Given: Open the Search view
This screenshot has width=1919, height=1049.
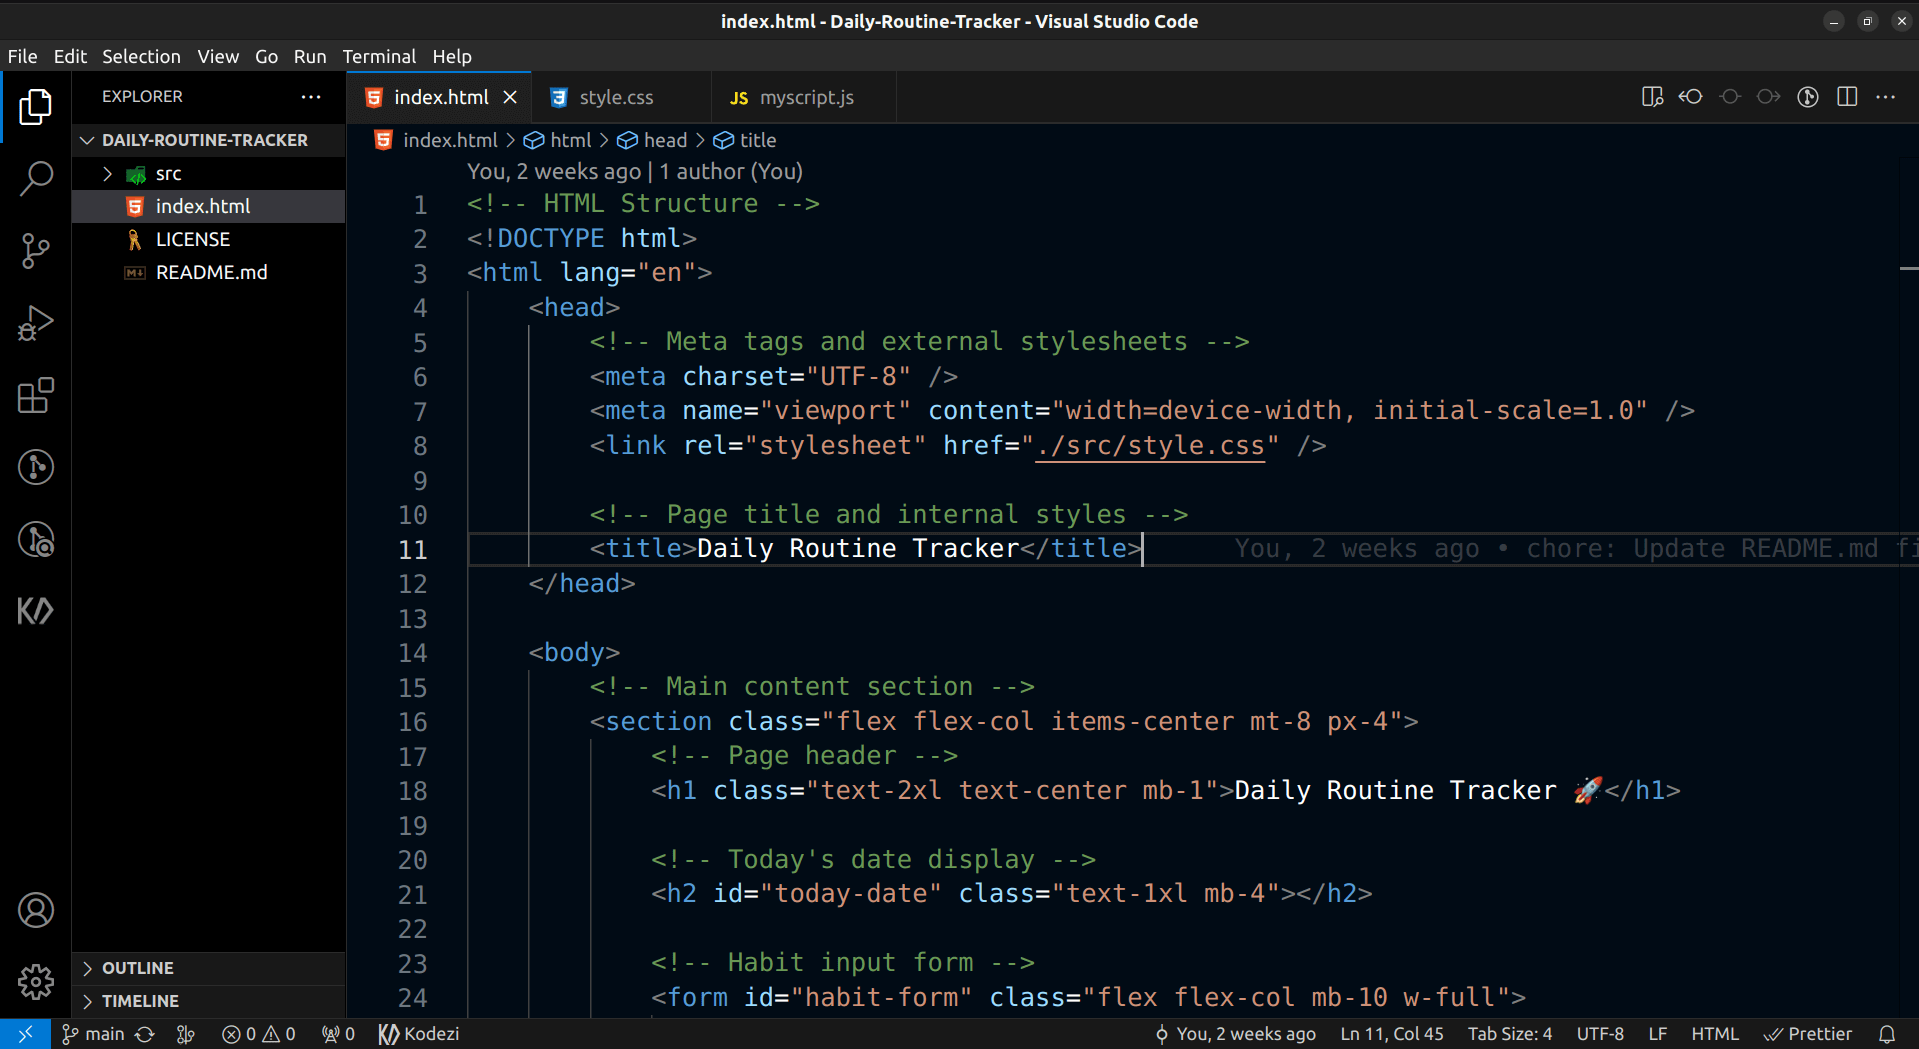Looking at the screenshot, I should (36, 179).
